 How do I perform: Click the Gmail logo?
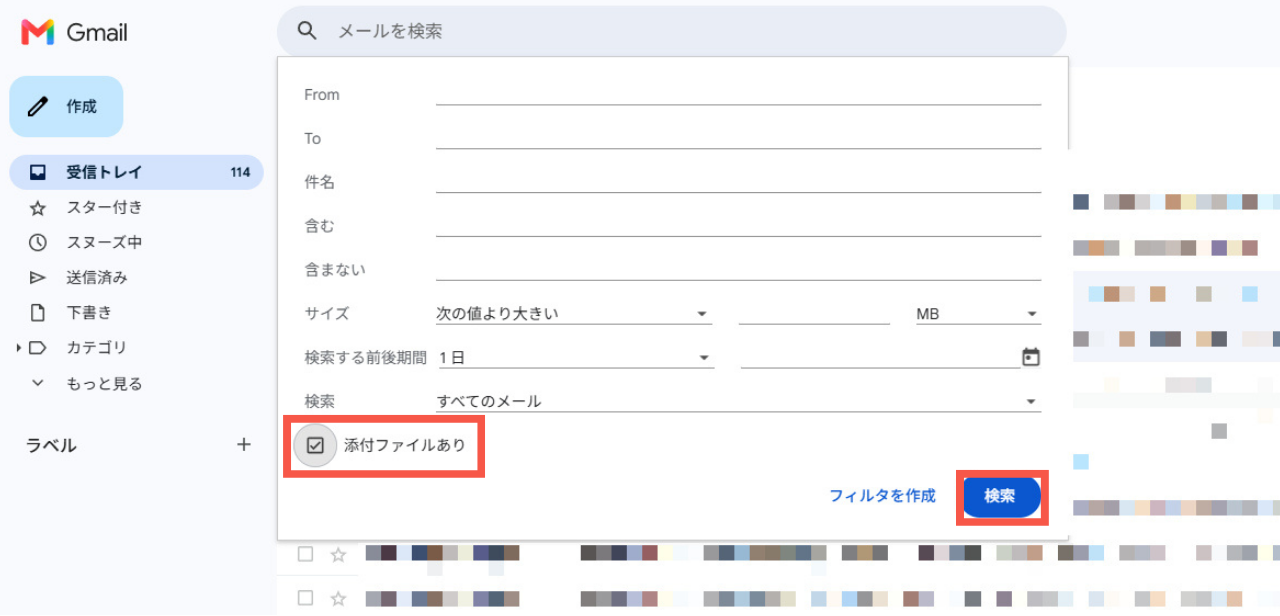[74, 32]
